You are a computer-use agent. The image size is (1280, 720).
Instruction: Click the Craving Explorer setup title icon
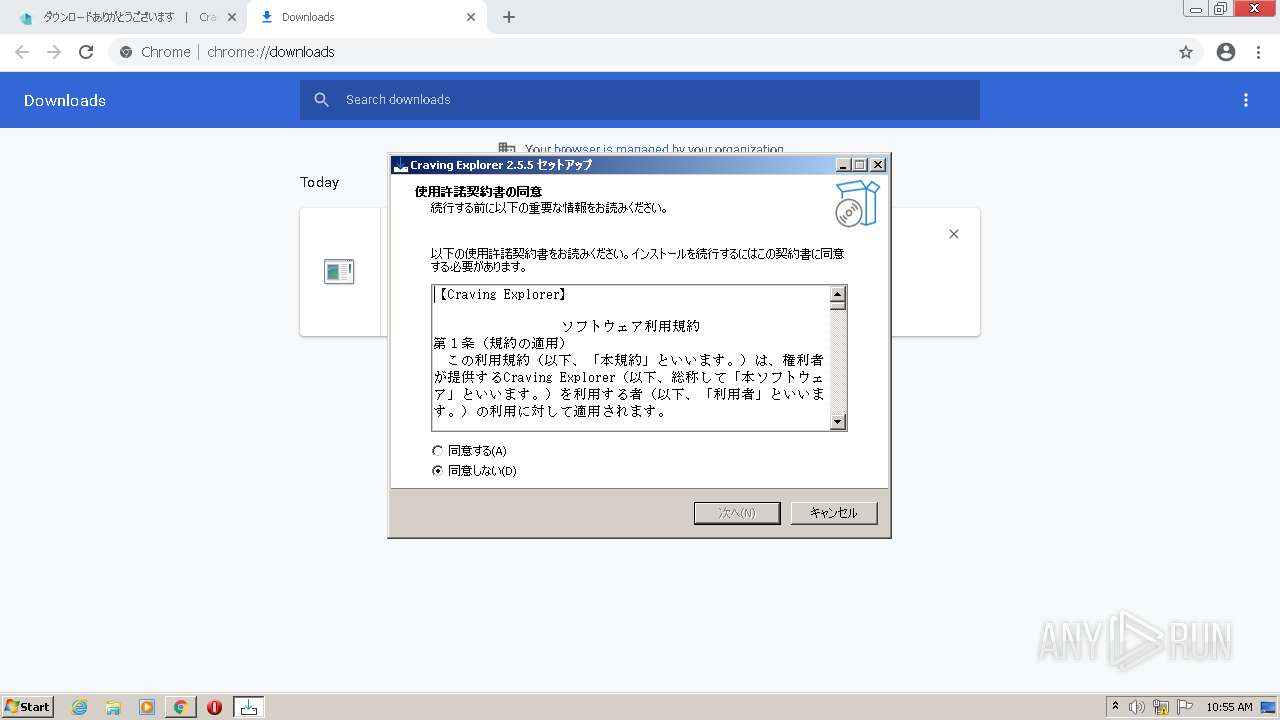(400, 165)
